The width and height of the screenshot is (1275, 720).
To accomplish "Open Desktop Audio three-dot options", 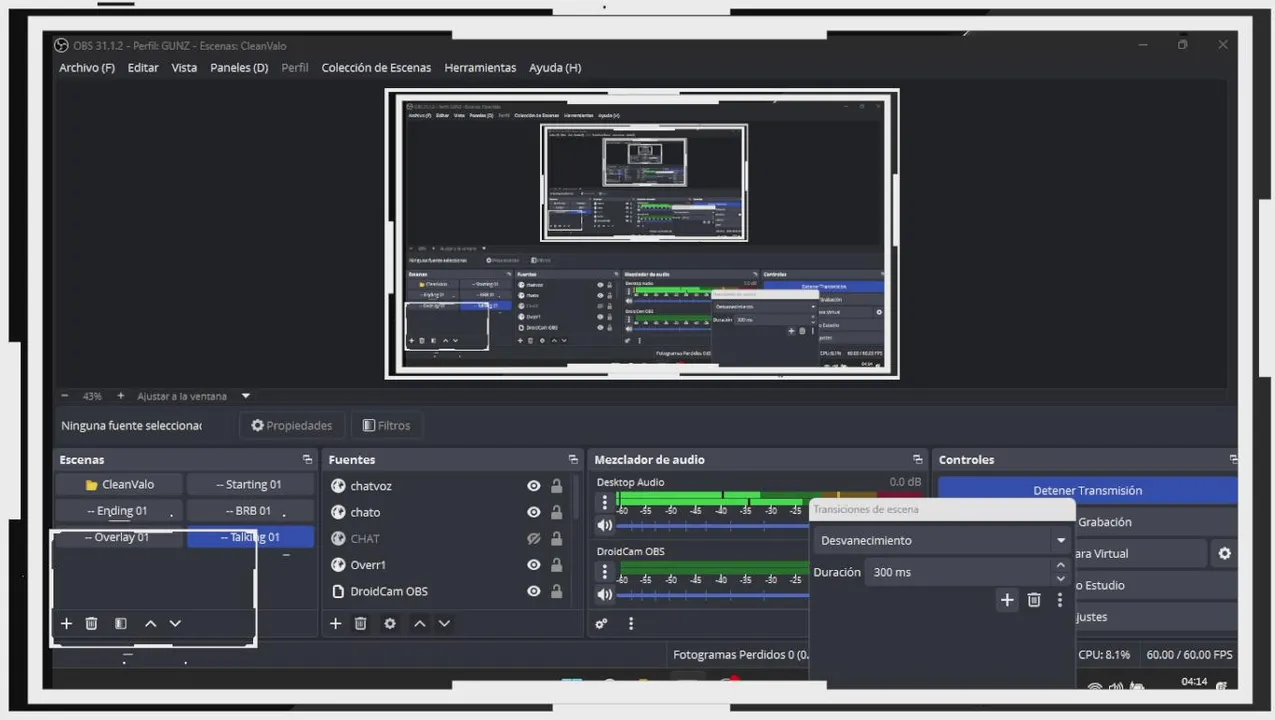I will click(604, 502).
